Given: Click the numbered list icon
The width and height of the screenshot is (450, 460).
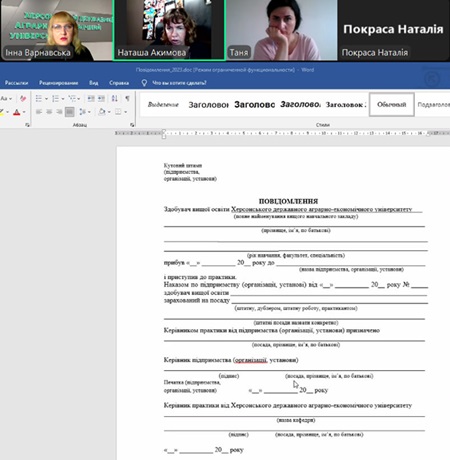Looking at the screenshot, I should [55, 98].
